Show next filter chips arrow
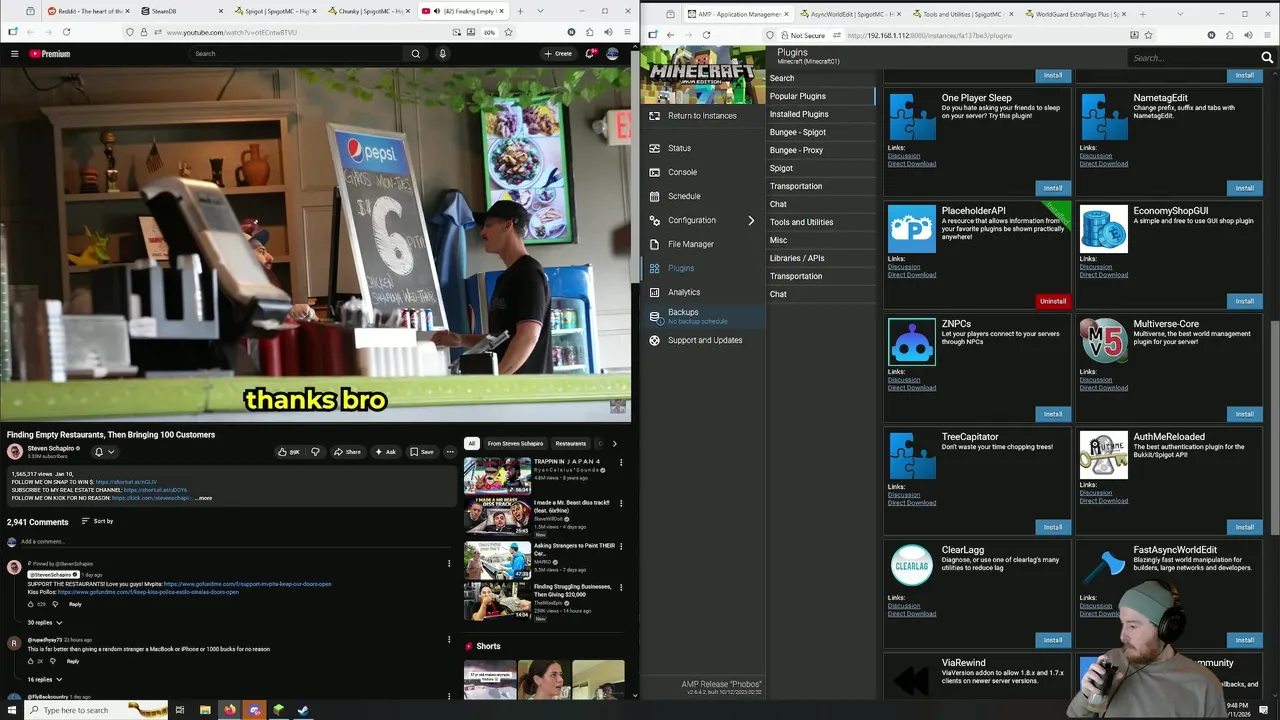 coord(614,443)
